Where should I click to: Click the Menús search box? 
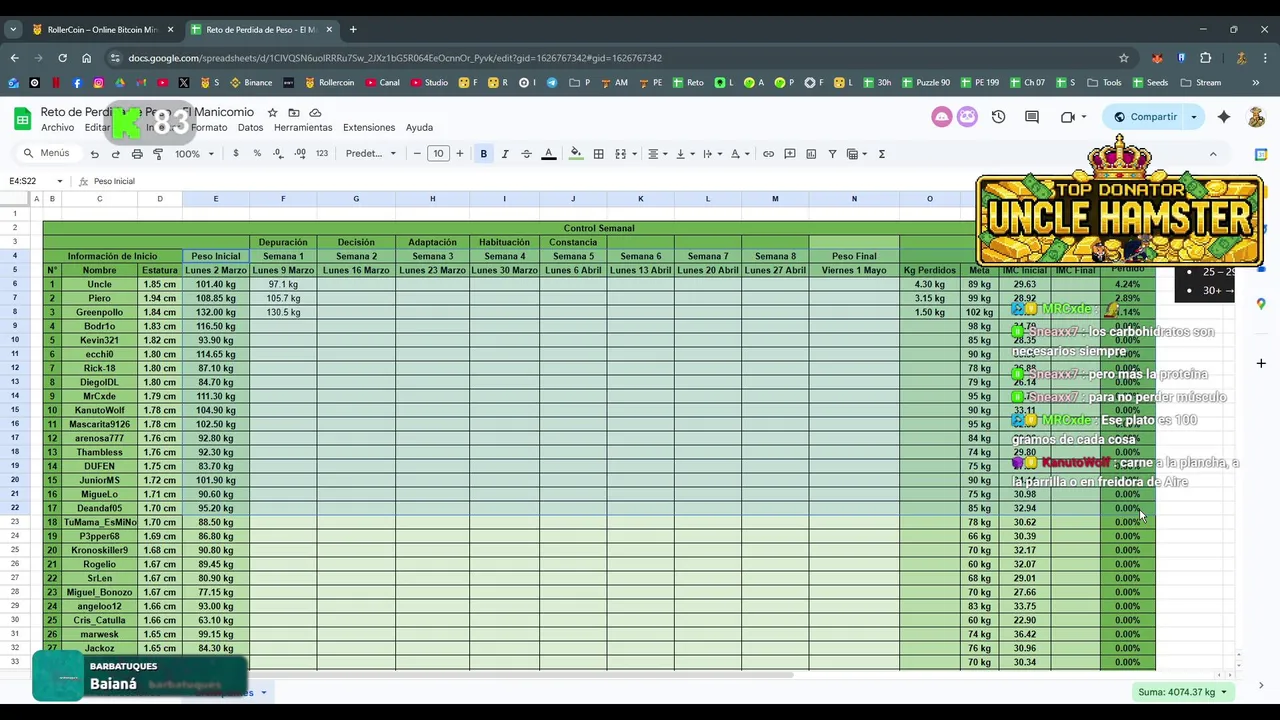(x=47, y=154)
